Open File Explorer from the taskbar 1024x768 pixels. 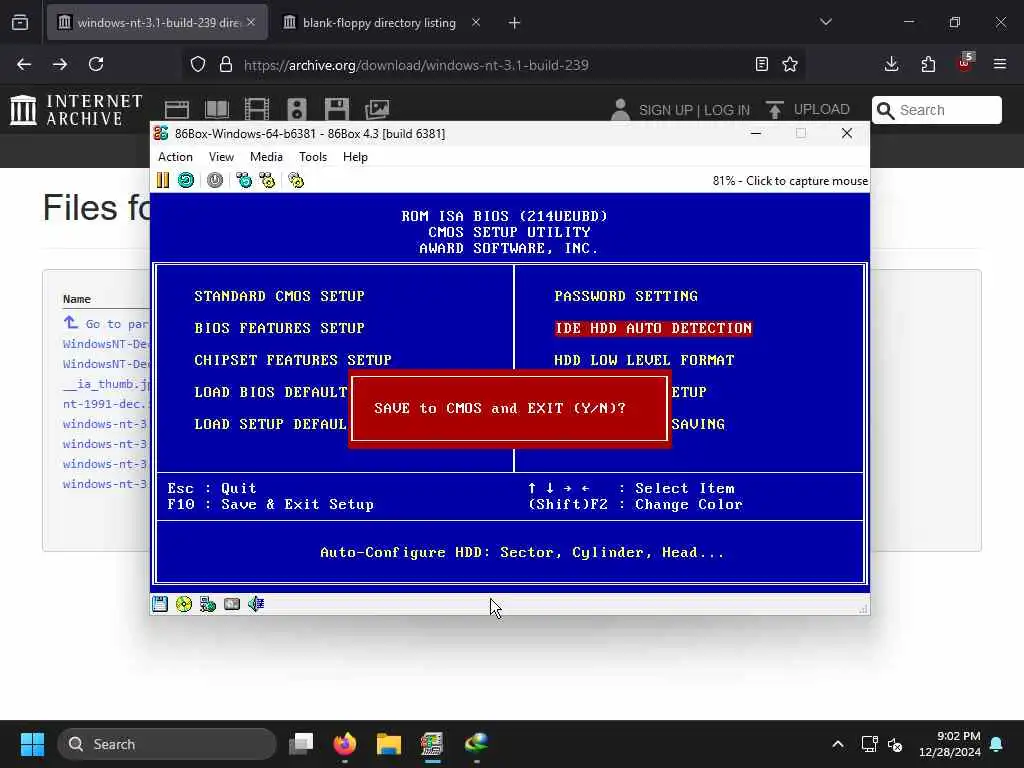pyautogui.click(x=389, y=744)
